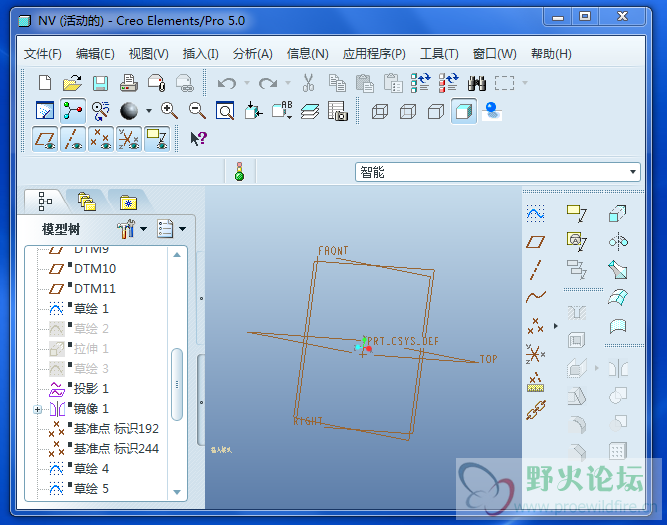Viewport: 667px width, 525px height.
Task: Open the 分析(A) menu
Action: point(253,54)
